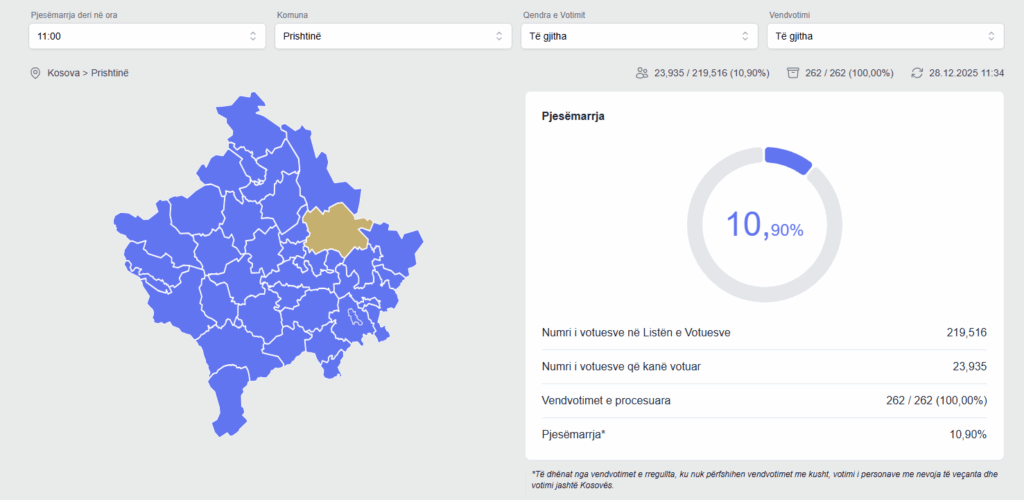Click the Kosova breadcrumb link
Image resolution: width=1024 pixels, height=500 pixels.
tap(65, 73)
